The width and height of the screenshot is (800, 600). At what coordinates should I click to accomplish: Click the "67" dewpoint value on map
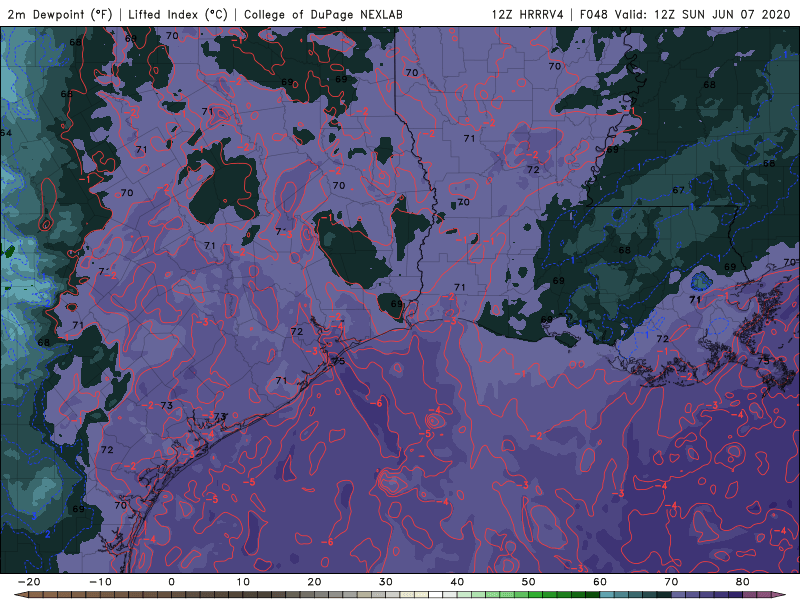point(678,190)
